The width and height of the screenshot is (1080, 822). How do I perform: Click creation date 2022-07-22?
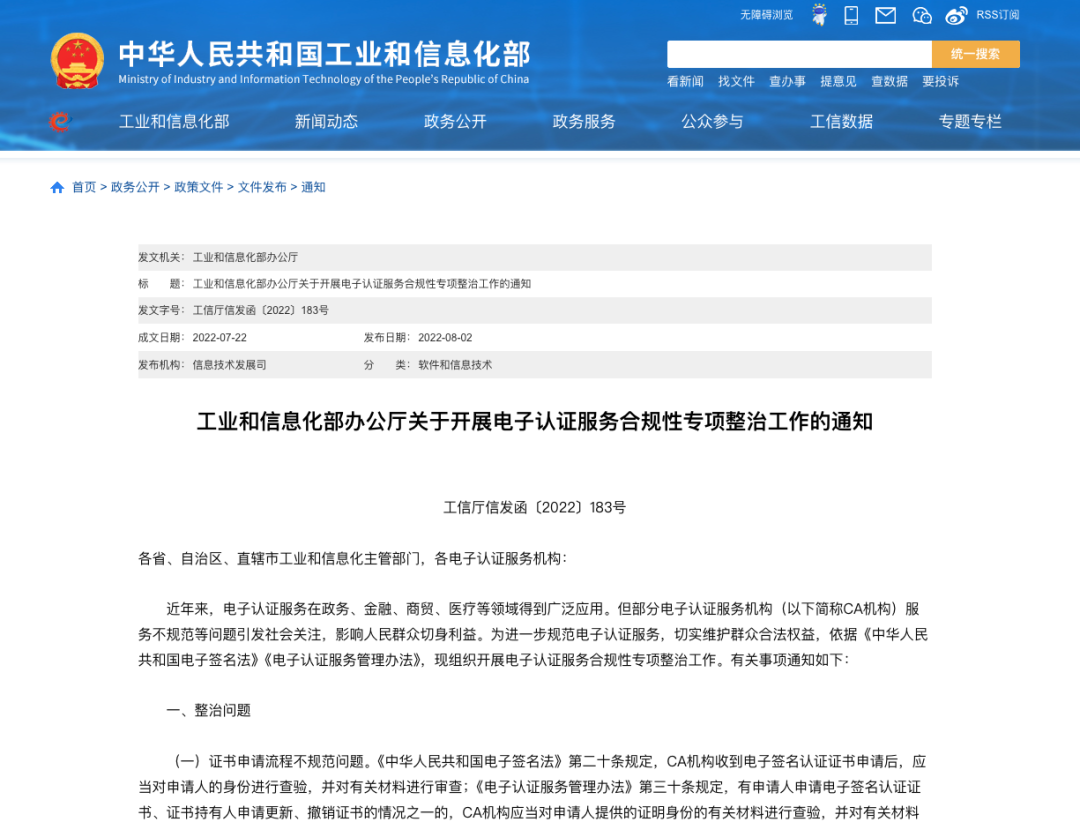coord(220,338)
